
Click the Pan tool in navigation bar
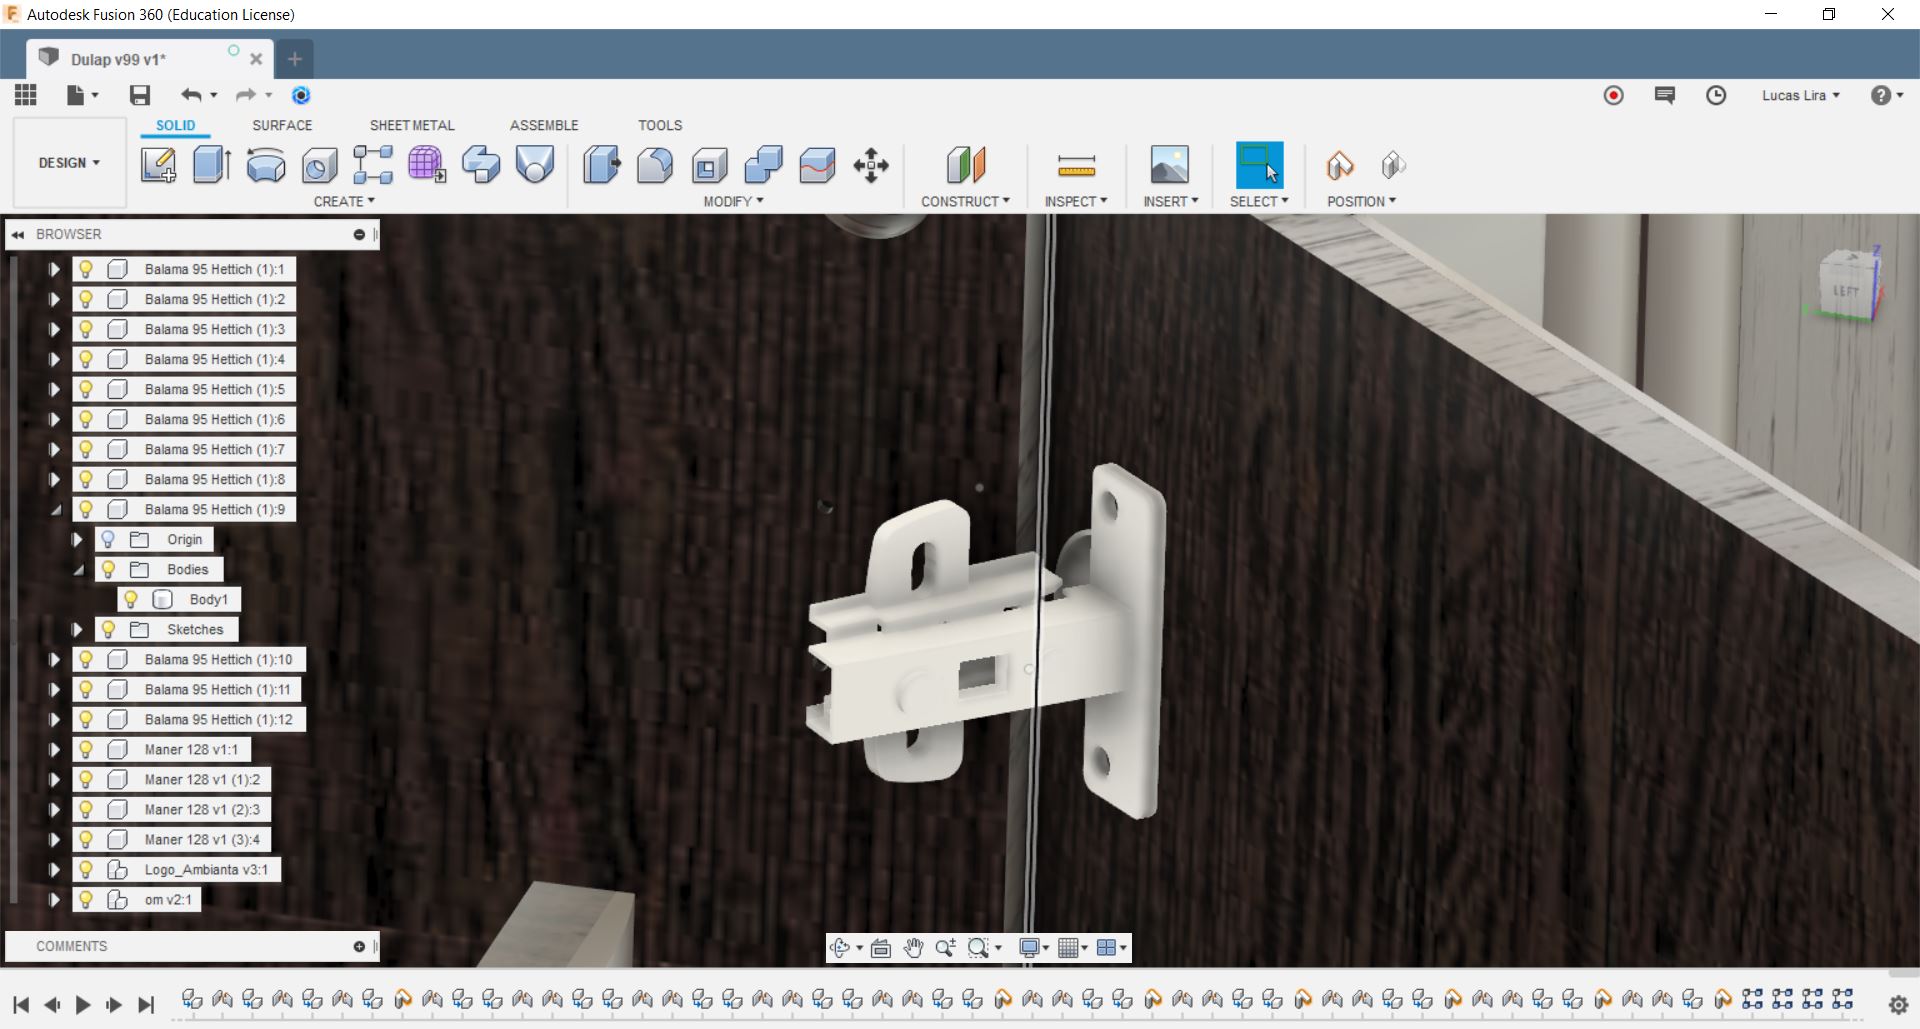tap(914, 948)
